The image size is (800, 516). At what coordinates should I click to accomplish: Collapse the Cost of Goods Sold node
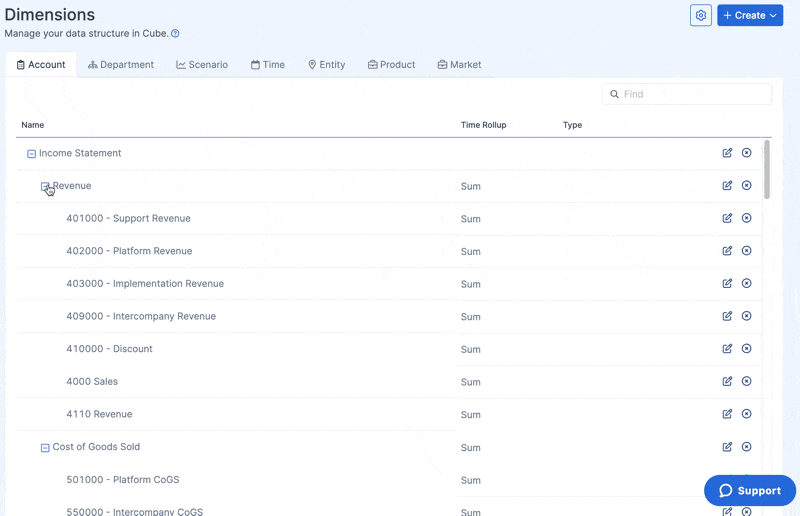[x=45, y=448]
